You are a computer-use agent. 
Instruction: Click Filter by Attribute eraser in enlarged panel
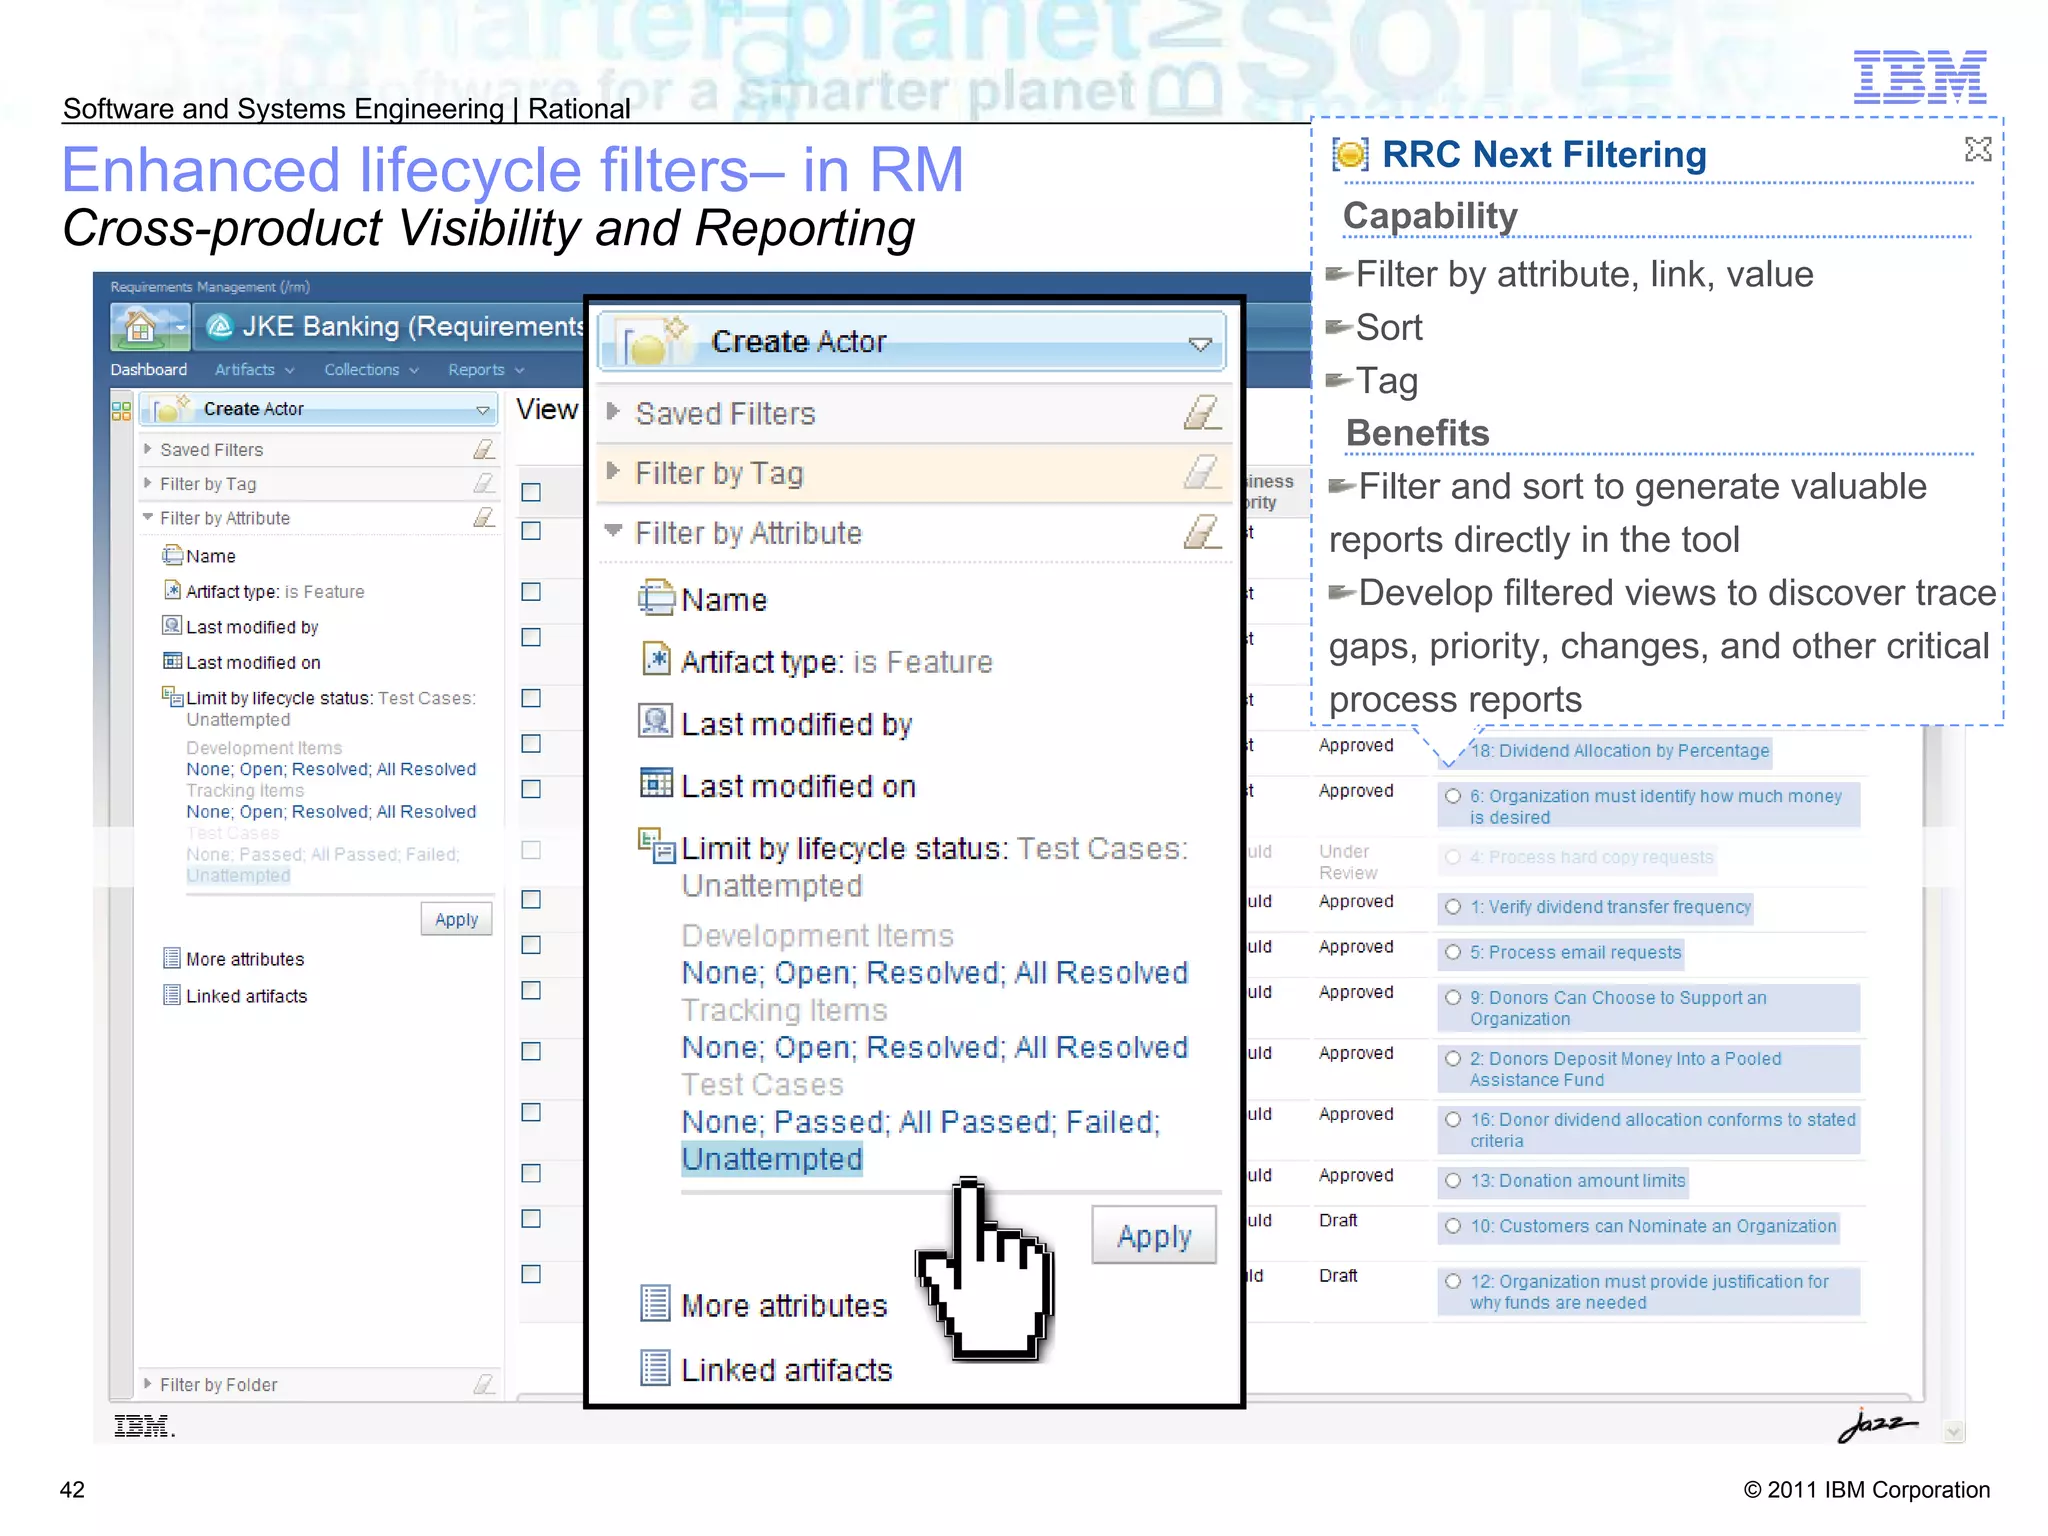pos(1201,531)
